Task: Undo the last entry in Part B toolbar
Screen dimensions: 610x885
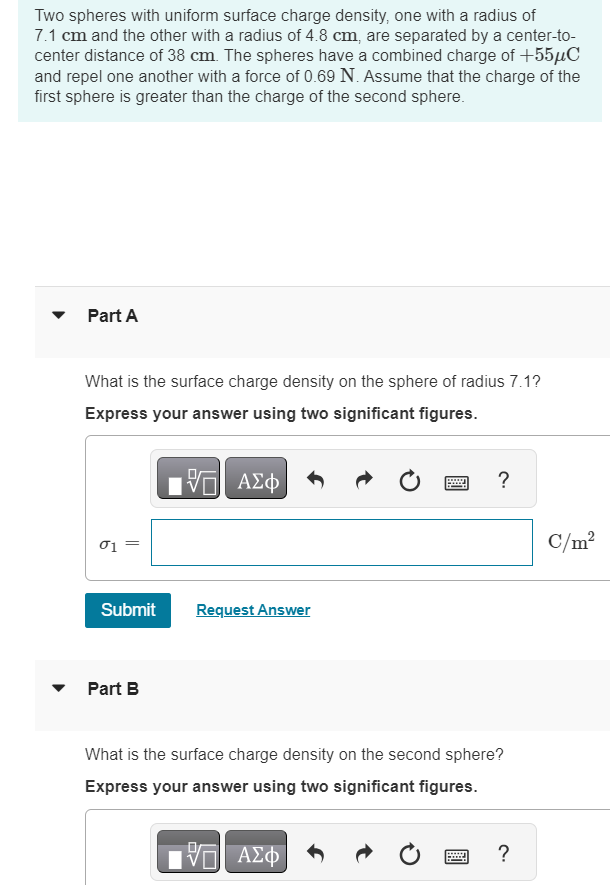Action: point(316,853)
